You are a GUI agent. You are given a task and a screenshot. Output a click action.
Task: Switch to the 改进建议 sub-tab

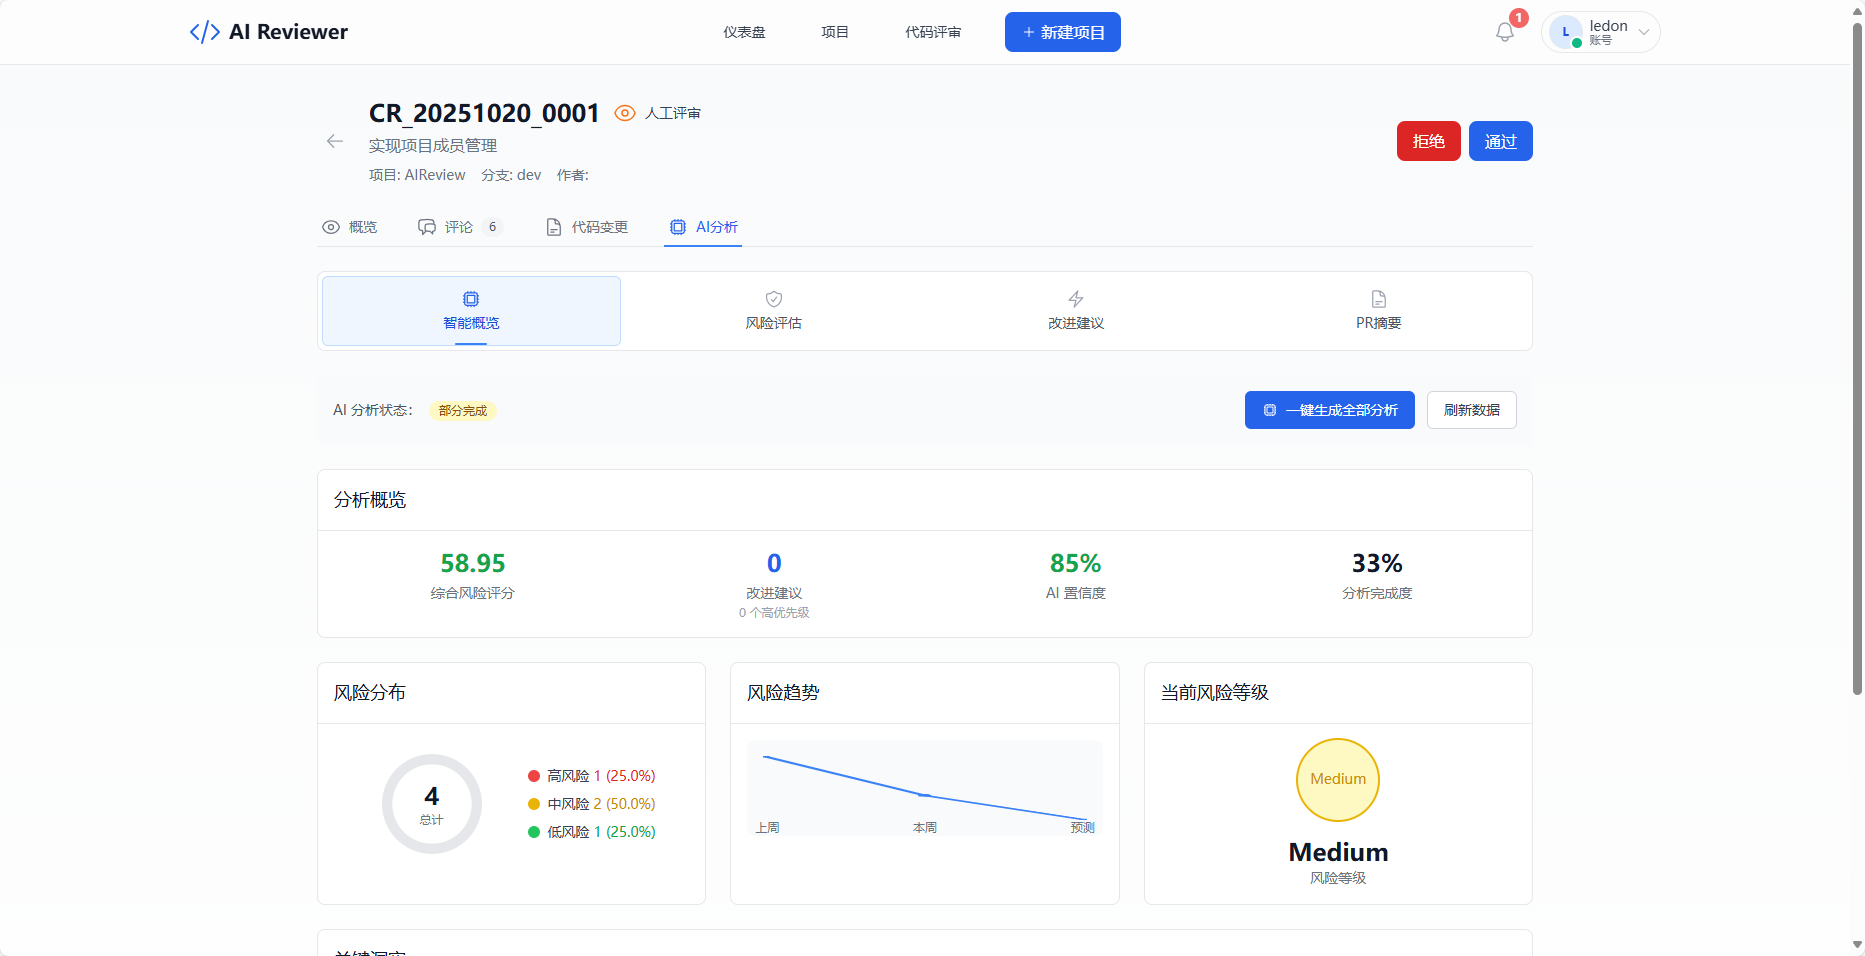(x=1076, y=311)
